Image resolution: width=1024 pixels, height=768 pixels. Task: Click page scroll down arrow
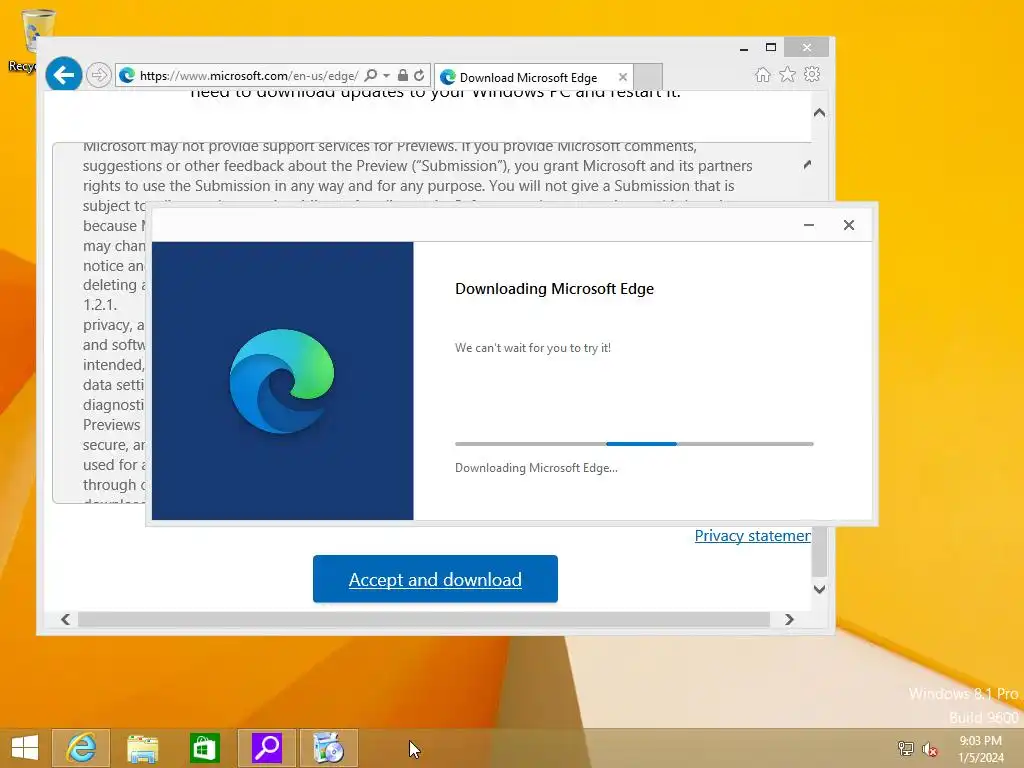(x=820, y=589)
